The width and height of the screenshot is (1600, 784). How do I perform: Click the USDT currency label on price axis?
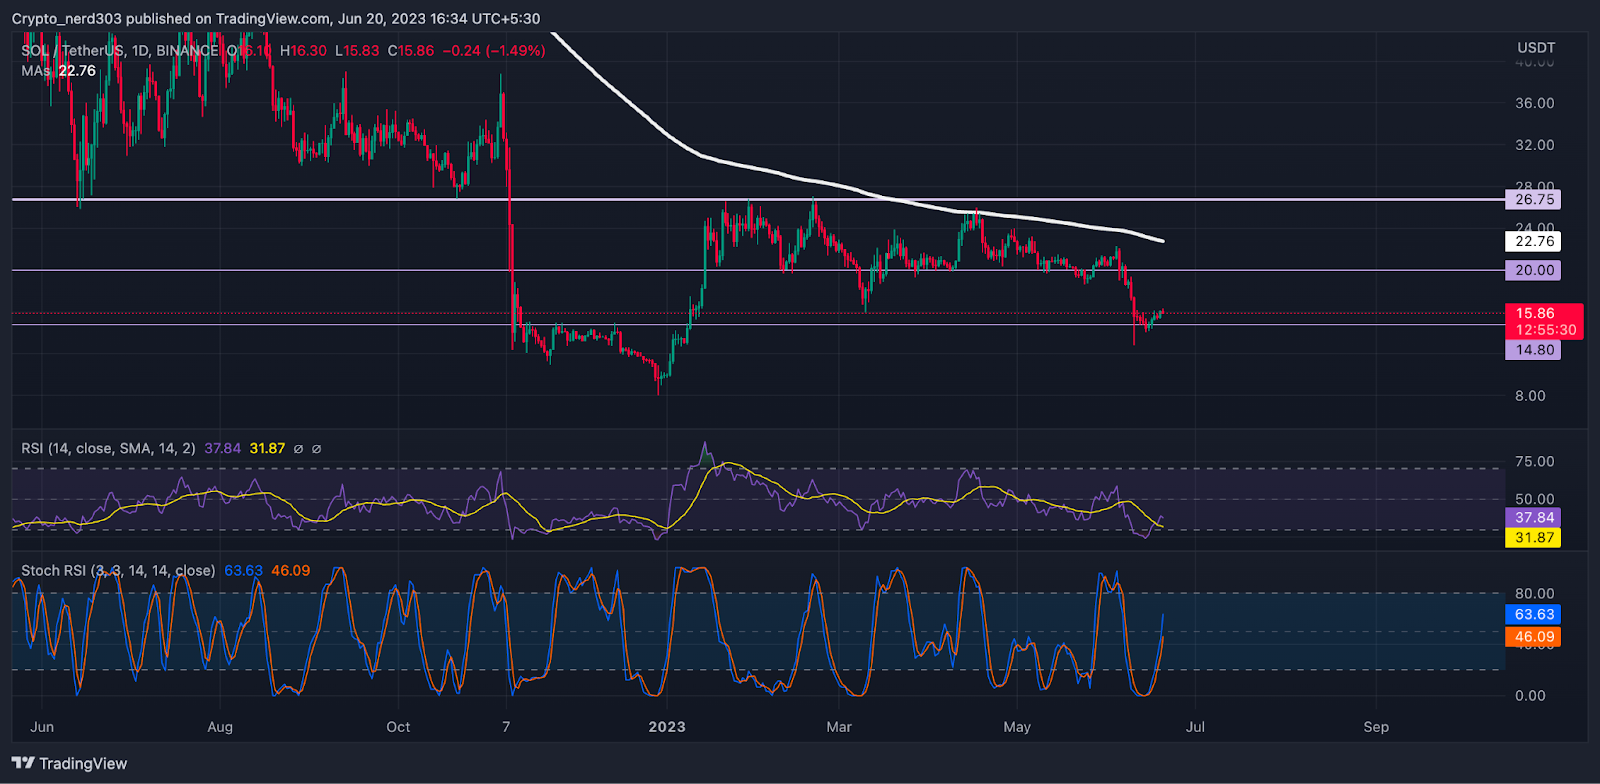click(x=1536, y=48)
